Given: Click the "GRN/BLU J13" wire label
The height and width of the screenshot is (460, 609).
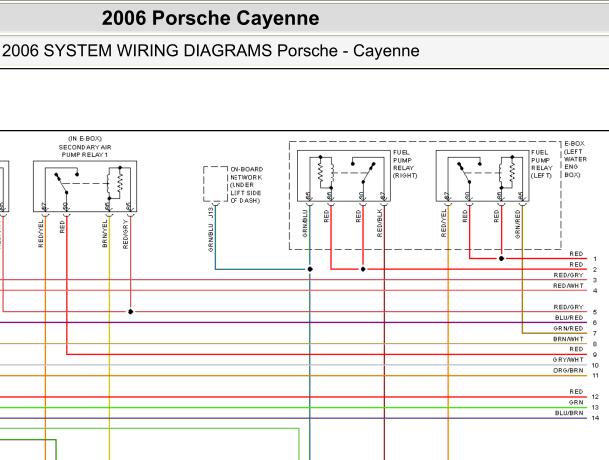Looking at the screenshot, I should click(211, 230).
